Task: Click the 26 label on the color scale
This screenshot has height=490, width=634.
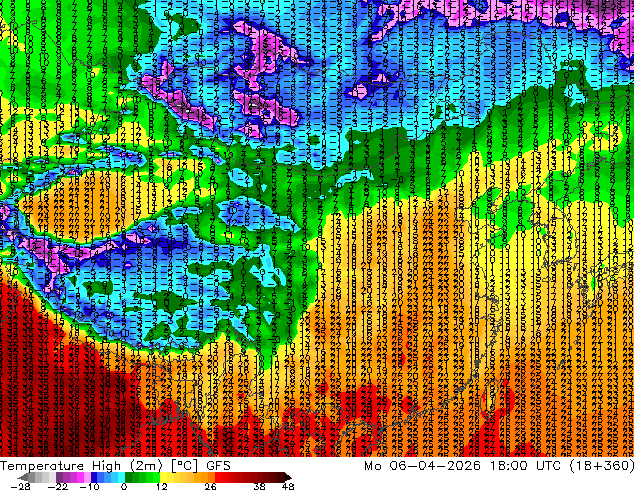Action: pyautogui.click(x=210, y=486)
